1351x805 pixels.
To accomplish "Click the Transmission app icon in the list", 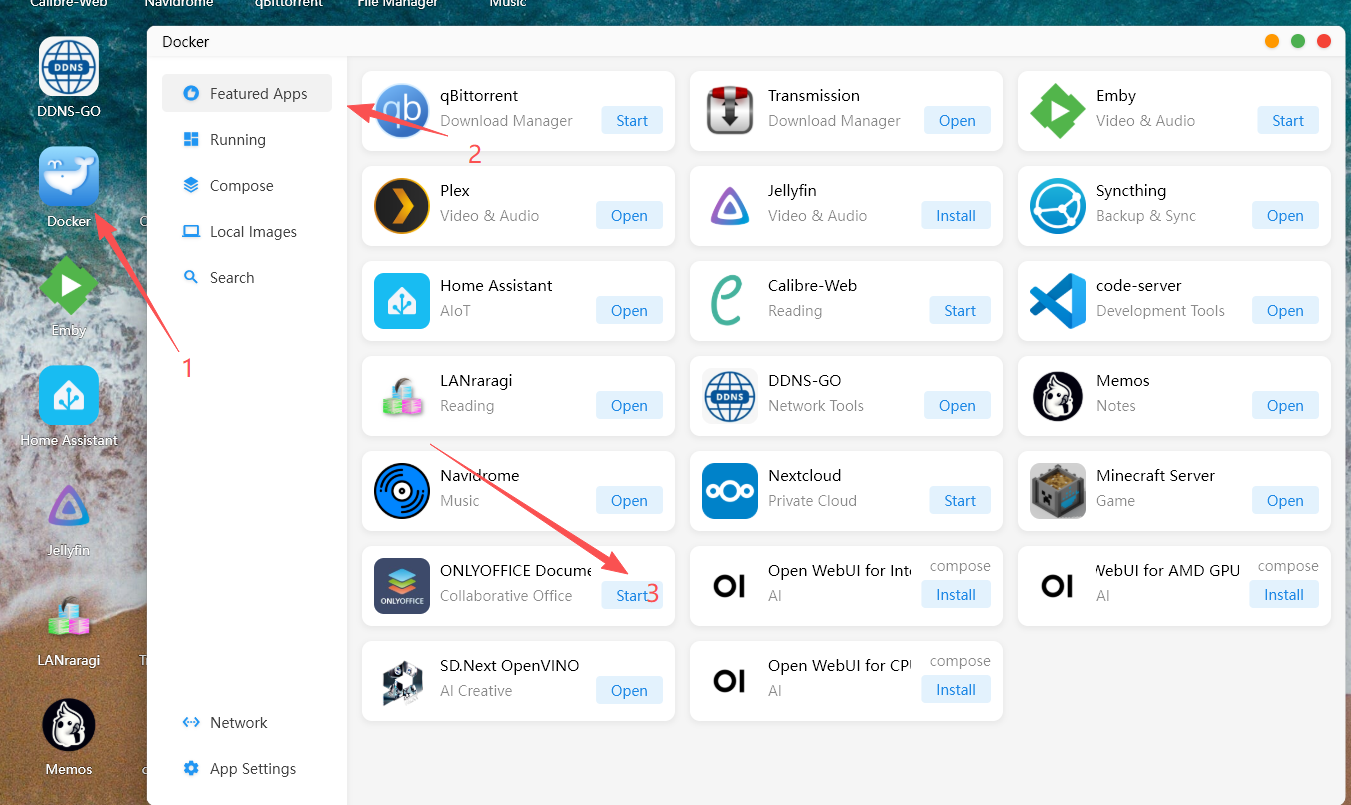I will [x=730, y=111].
